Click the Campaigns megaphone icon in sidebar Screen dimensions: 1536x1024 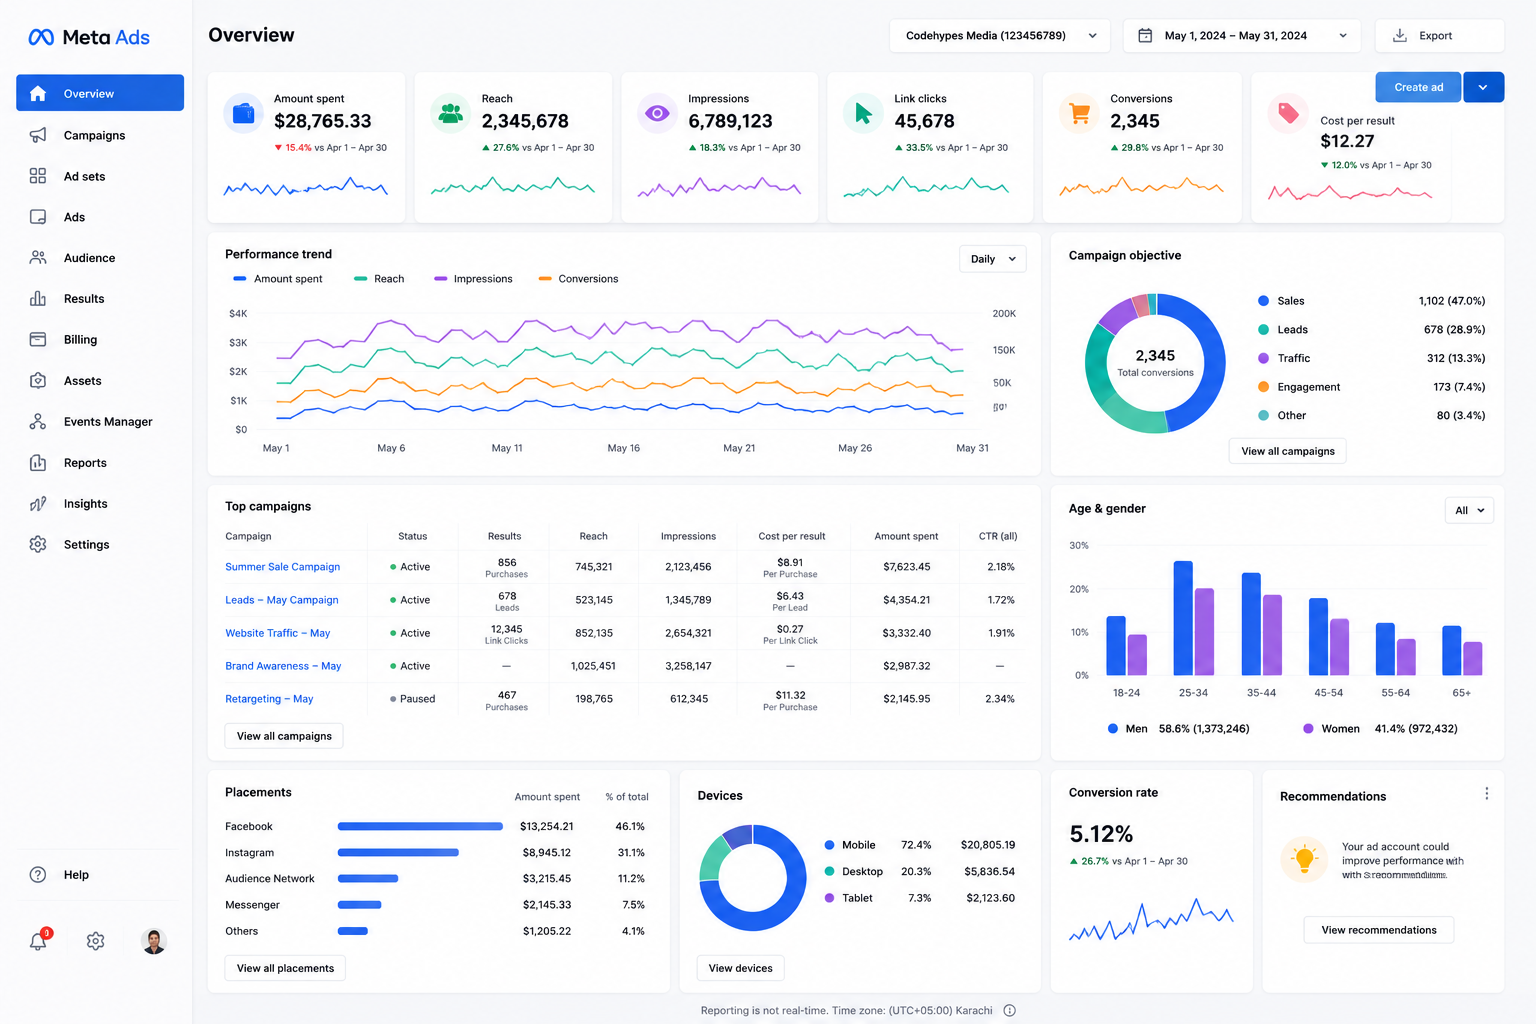click(x=38, y=135)
